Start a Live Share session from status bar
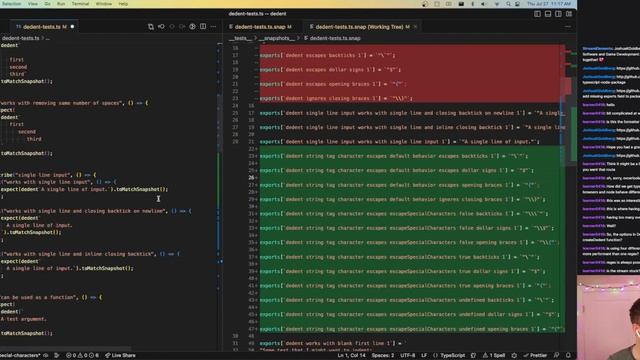 [x=120, y=356]
